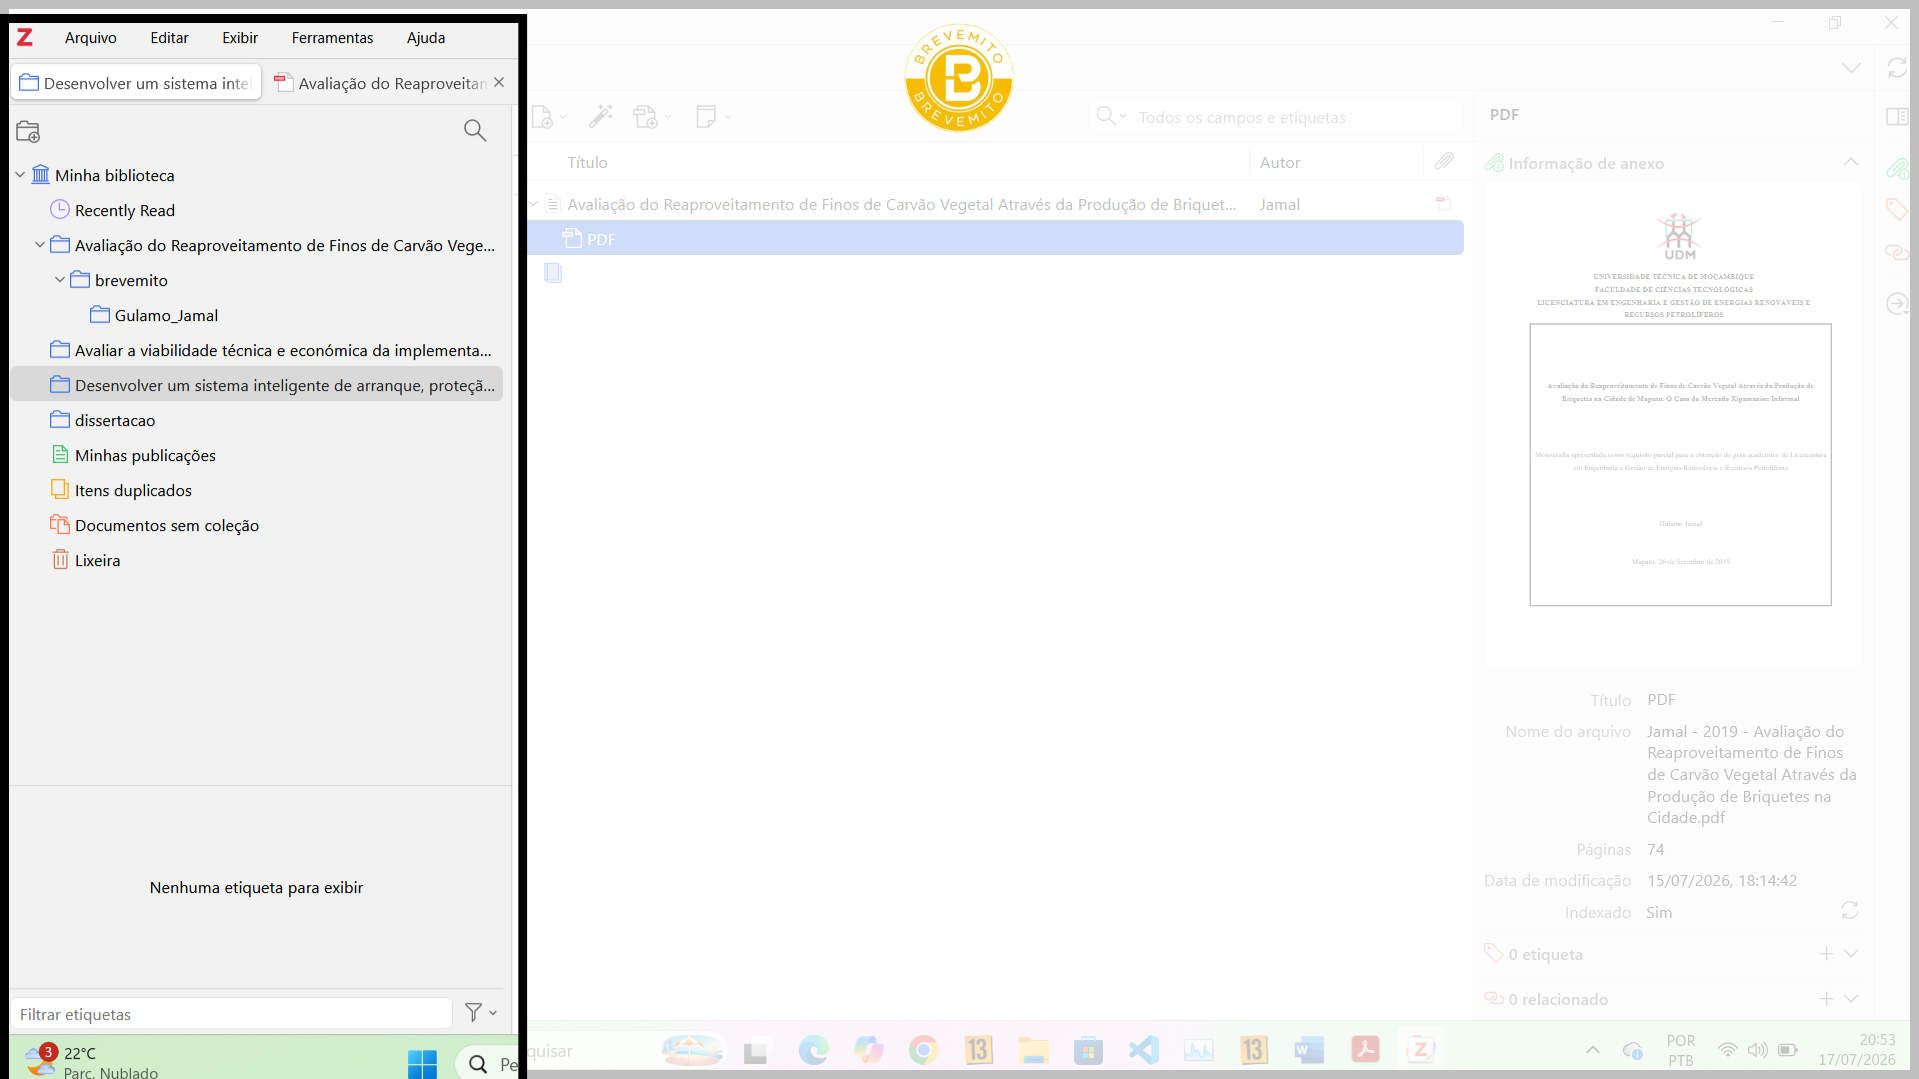This screenshot has width=1919, height=1079.
Task: Add a tag with the plus icon
Action: 1826,954
